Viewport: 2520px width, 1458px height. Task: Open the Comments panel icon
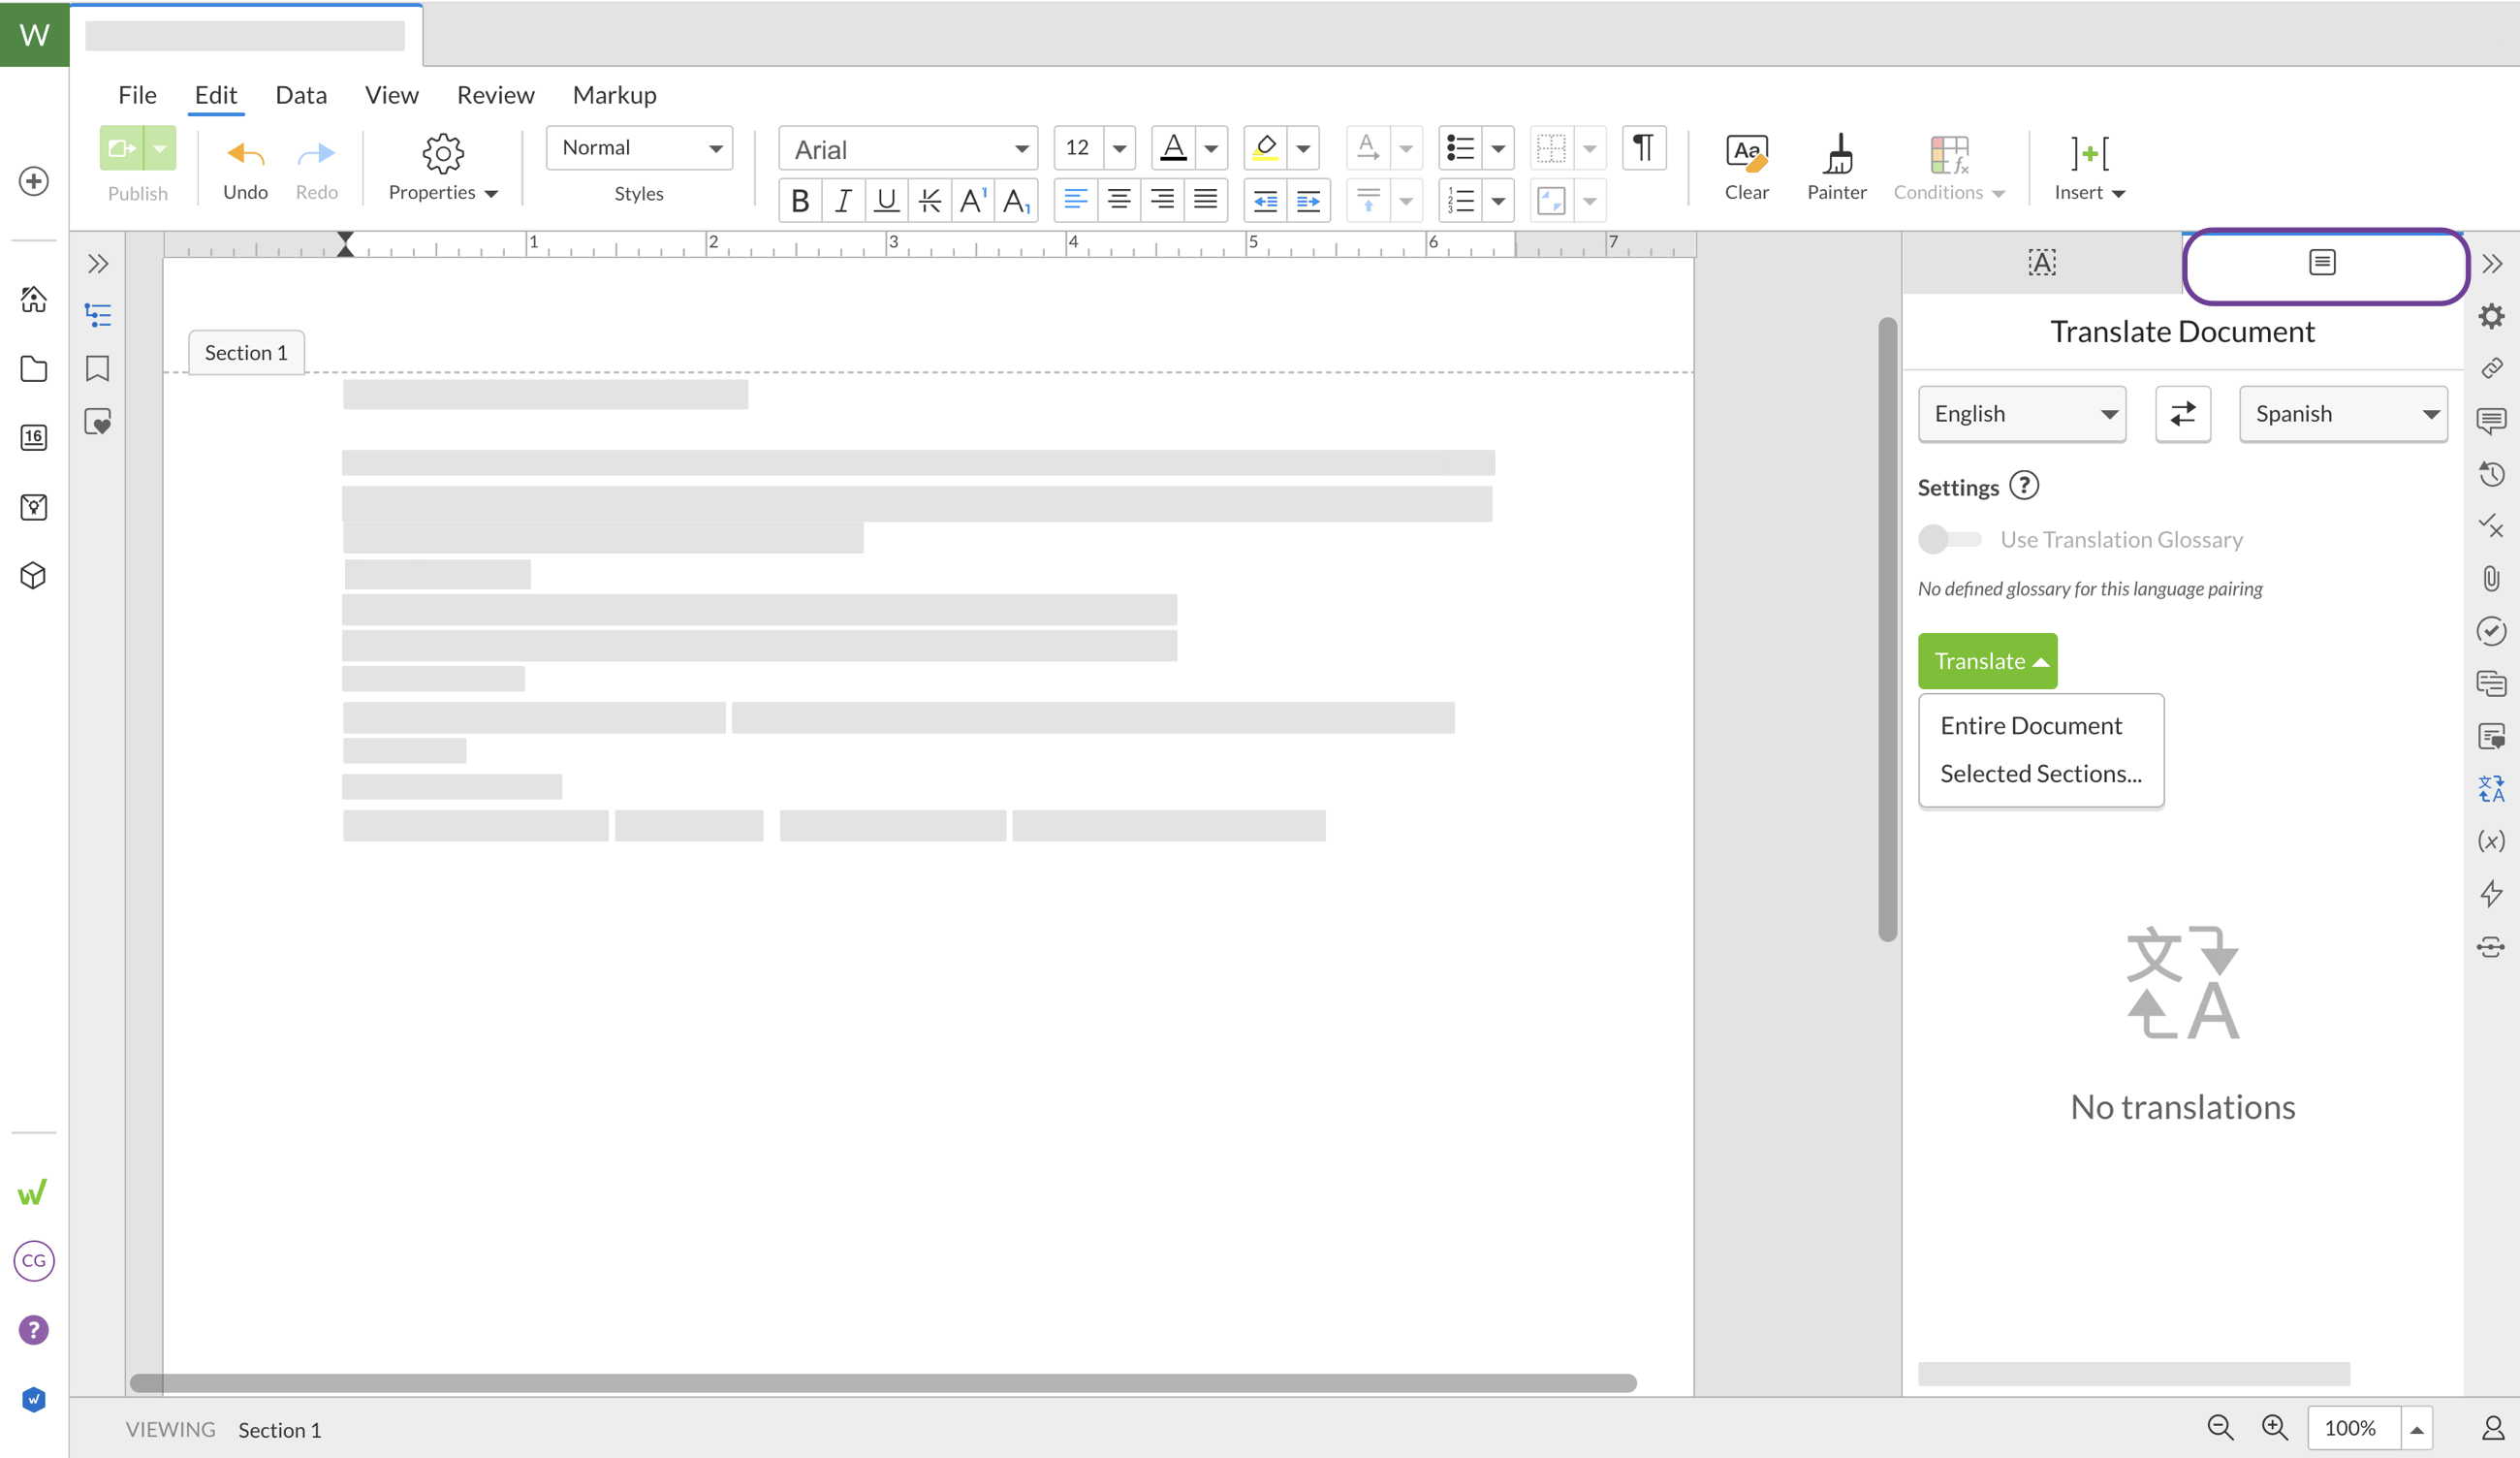(x=2492, y=420)
